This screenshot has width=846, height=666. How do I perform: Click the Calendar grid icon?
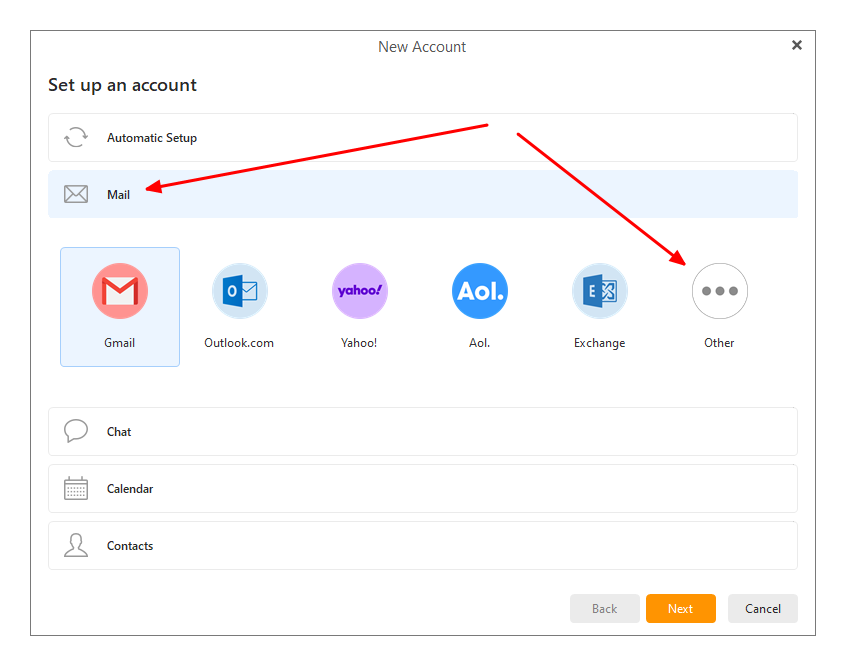tap(76, 488)
